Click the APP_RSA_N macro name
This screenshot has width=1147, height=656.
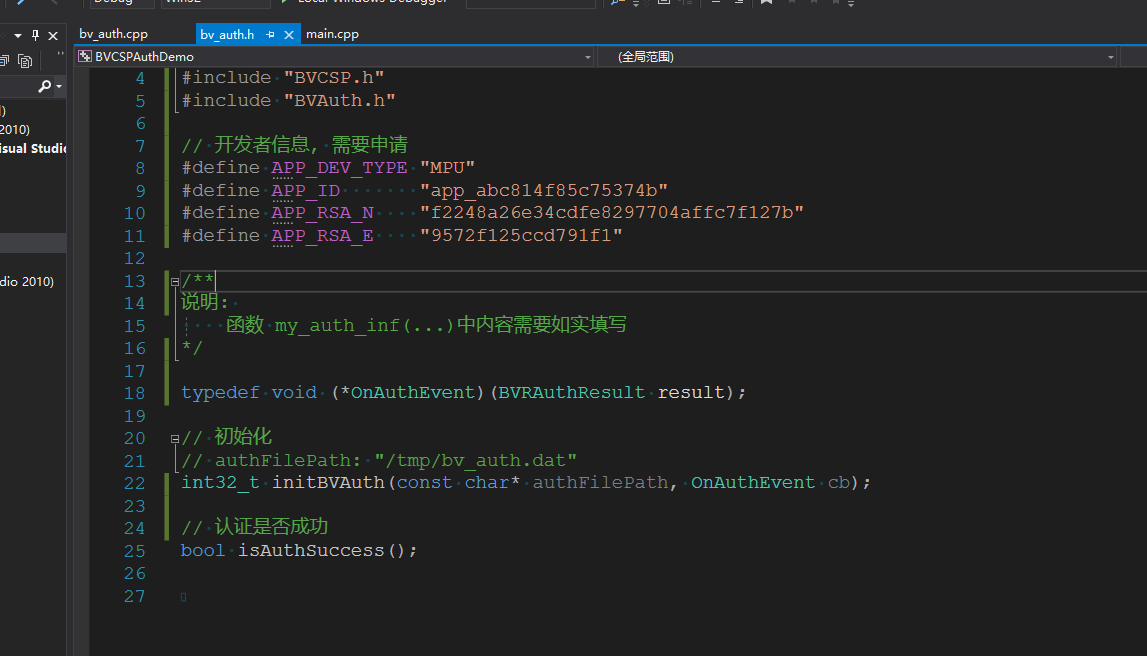point(322,212)
